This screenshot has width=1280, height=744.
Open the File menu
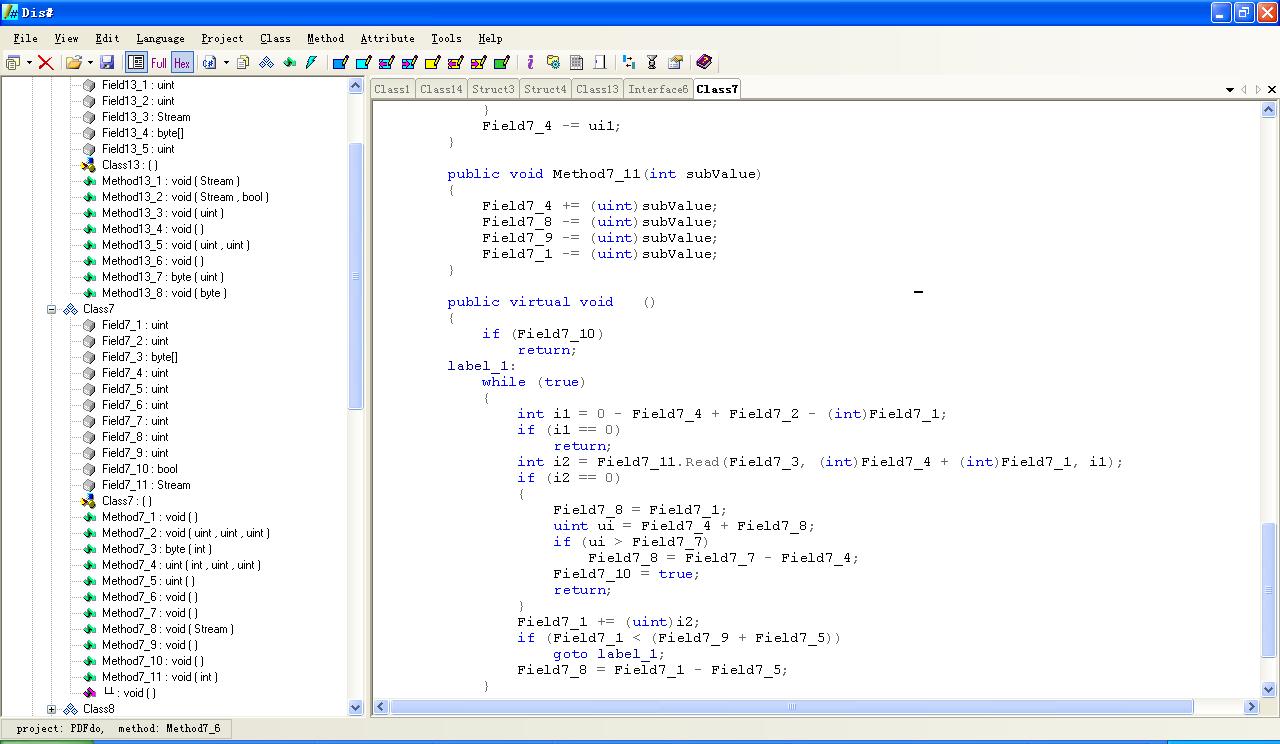26,38
